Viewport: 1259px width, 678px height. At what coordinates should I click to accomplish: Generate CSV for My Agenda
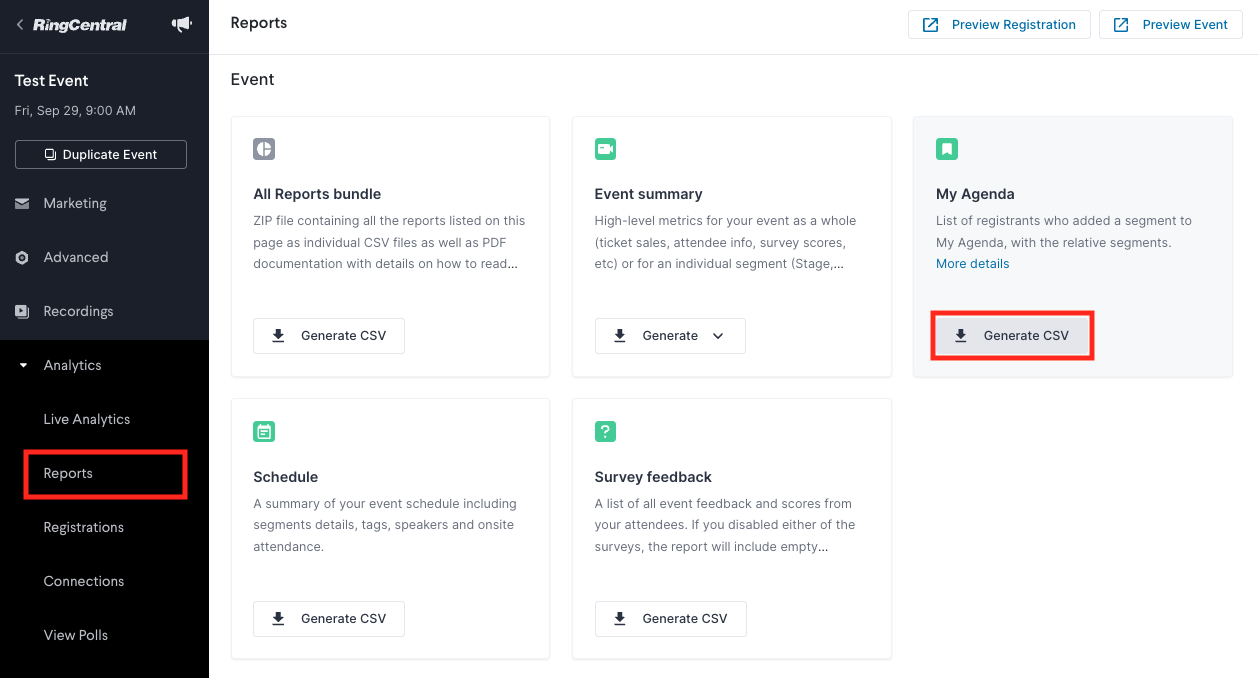coord(1012,336)
